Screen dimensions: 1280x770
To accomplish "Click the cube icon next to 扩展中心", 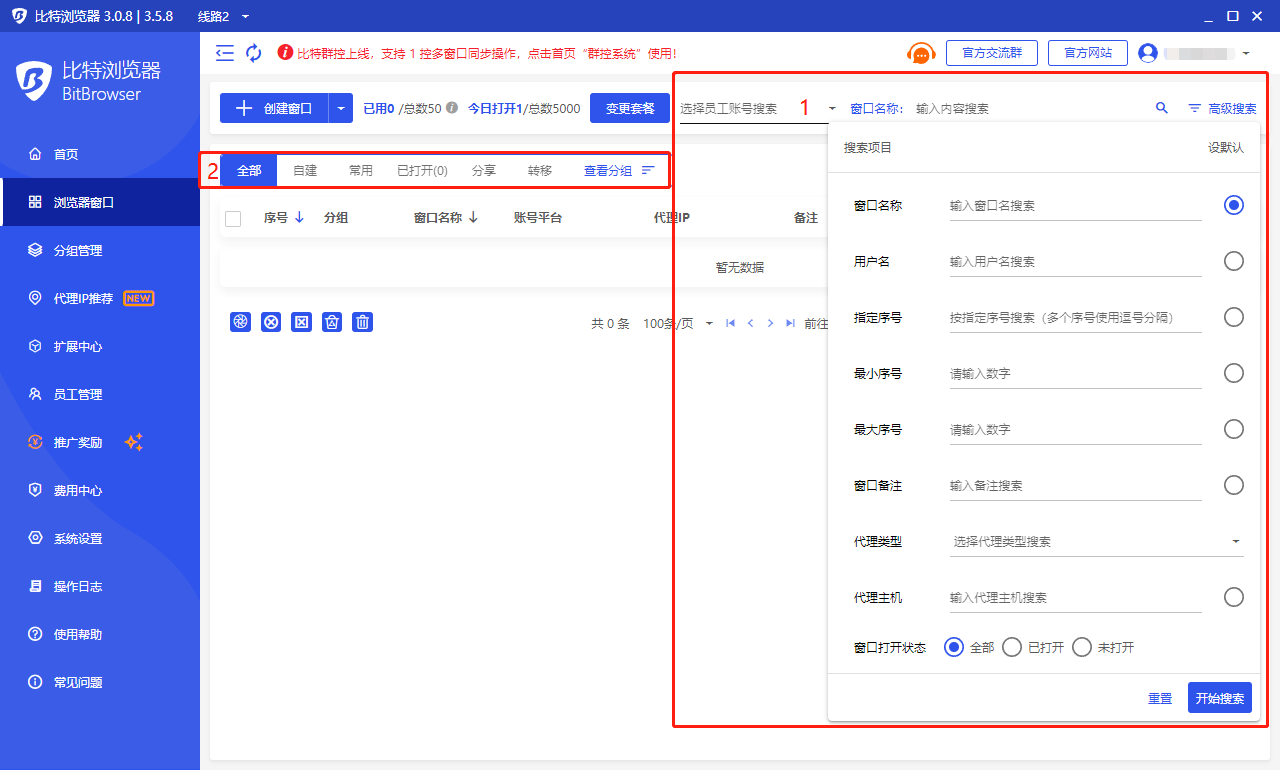I will tap(35, 347).
